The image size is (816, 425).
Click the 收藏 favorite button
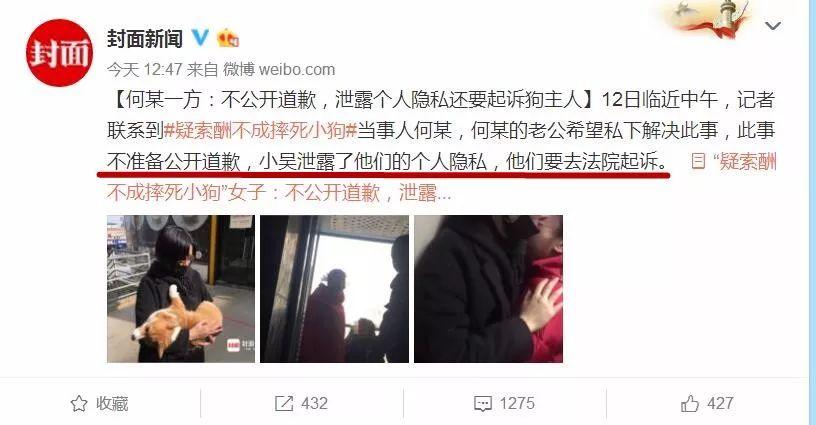pyautogui.click(x=99, y=404)
